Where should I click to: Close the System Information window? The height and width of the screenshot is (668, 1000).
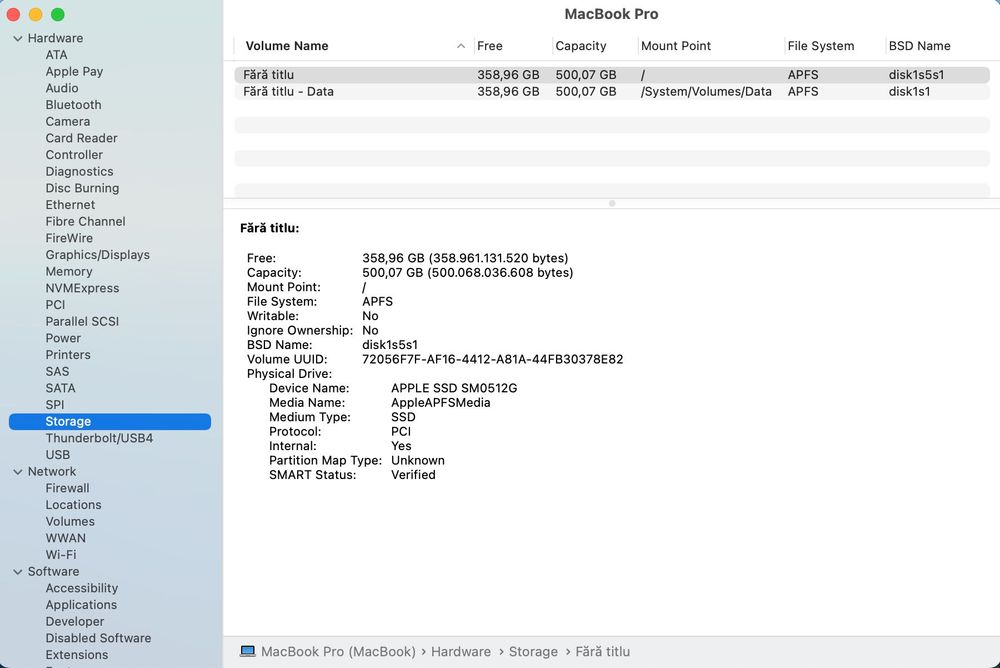(x=13, y=14)
